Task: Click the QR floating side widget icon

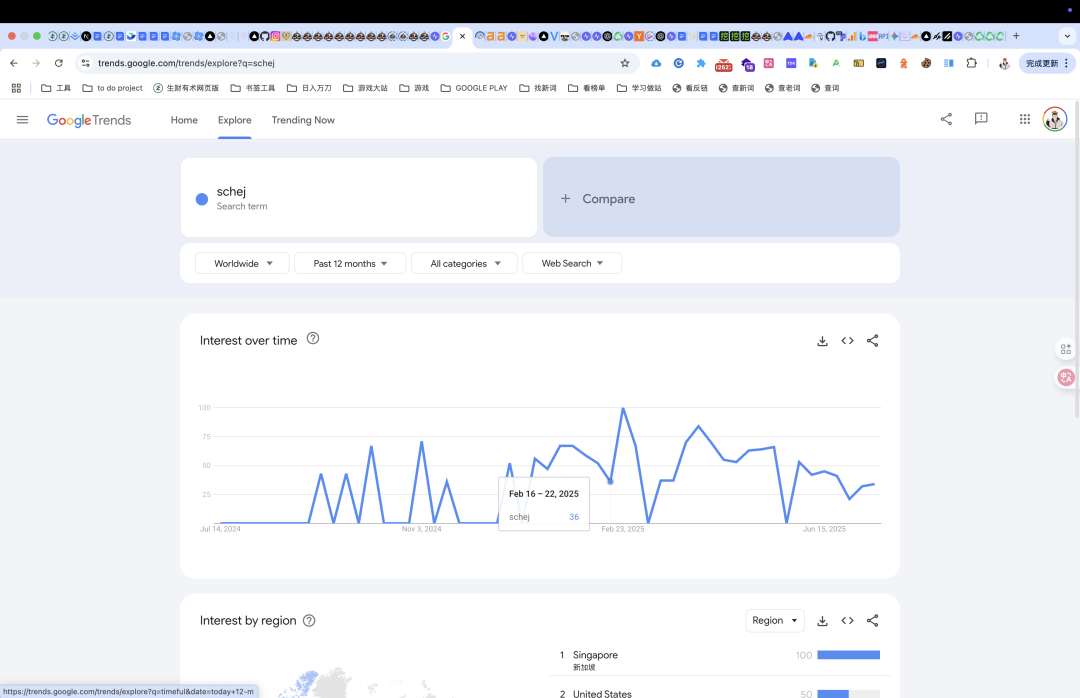Action: tap(1066, 349)
